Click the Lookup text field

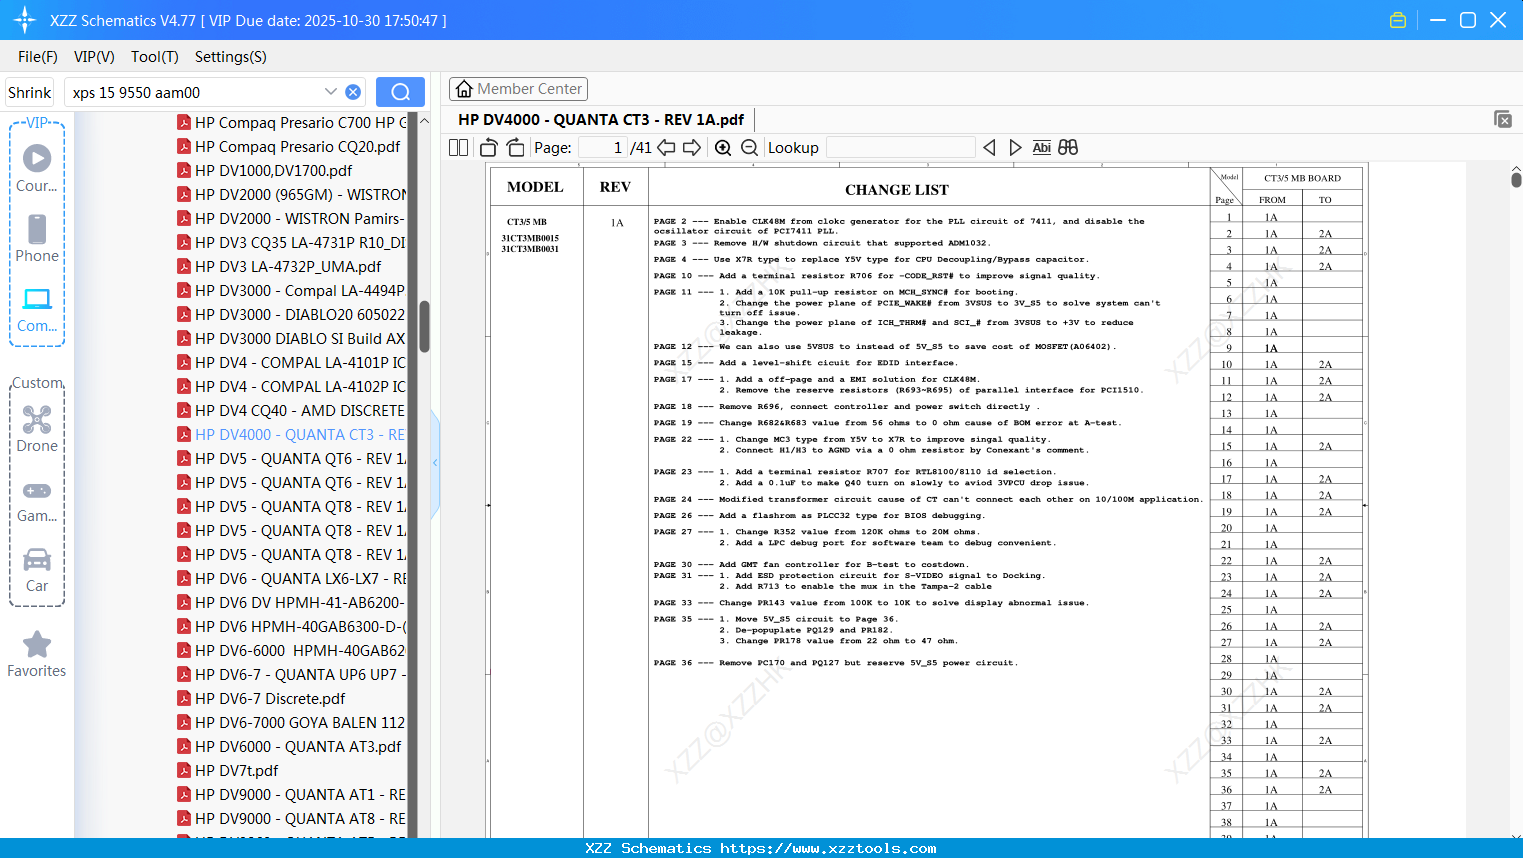pyautogui.click(x=901, y=147)
